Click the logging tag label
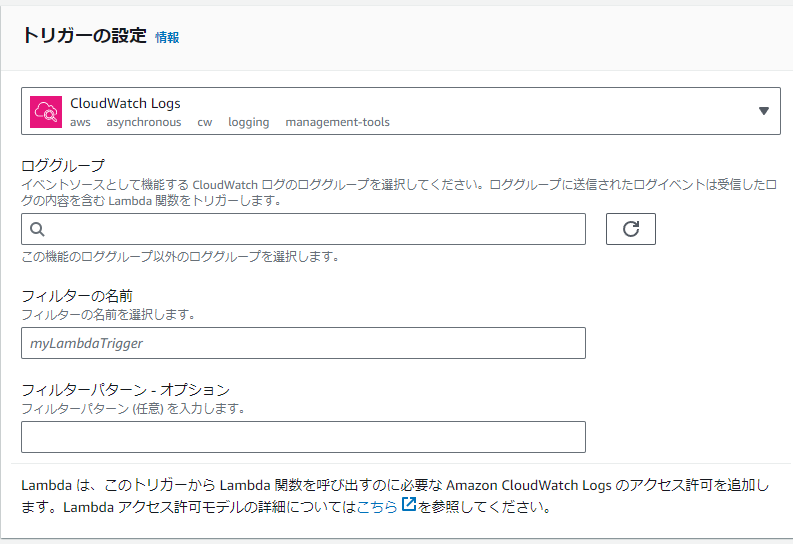Screen dimensions: 793x544 [x=249, y=122]
